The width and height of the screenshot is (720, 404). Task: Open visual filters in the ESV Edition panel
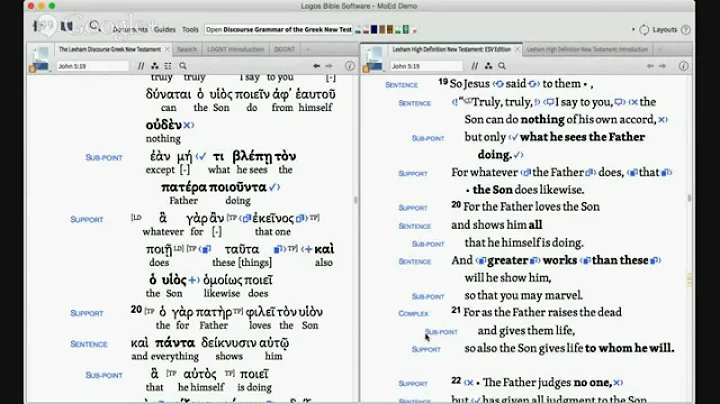pyautogui.click(x=488, y=66)
